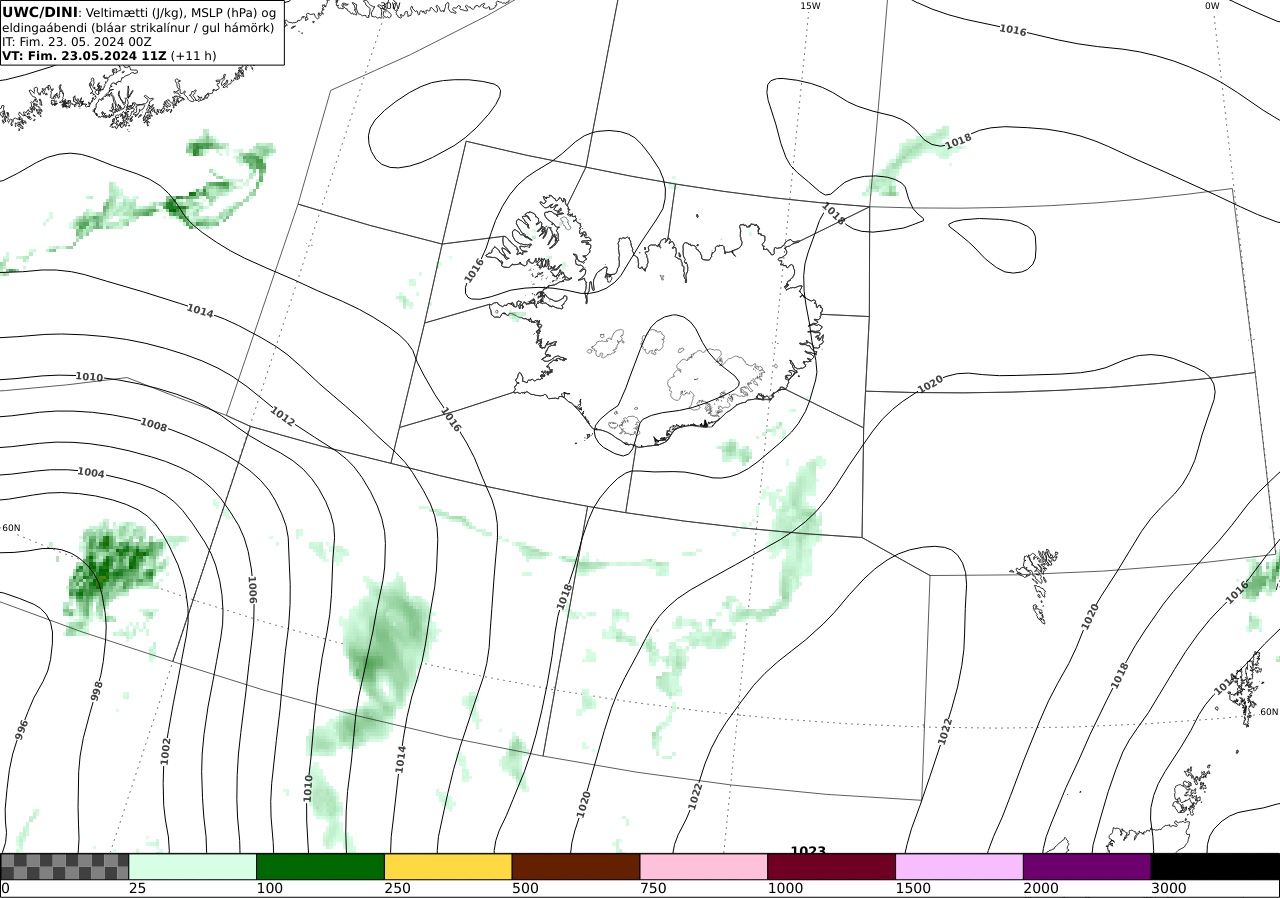This screenshot has height=898, width=1280.
Task: Click the legend tick value '750'
Action: coord(653,888)
